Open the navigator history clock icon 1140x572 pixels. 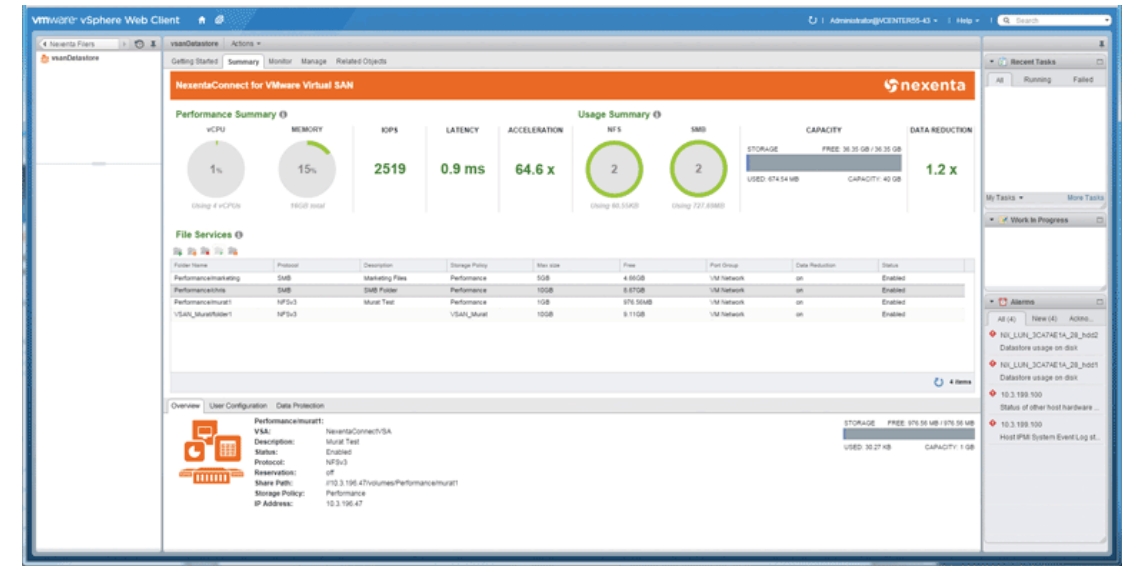[x=140, y=44]
